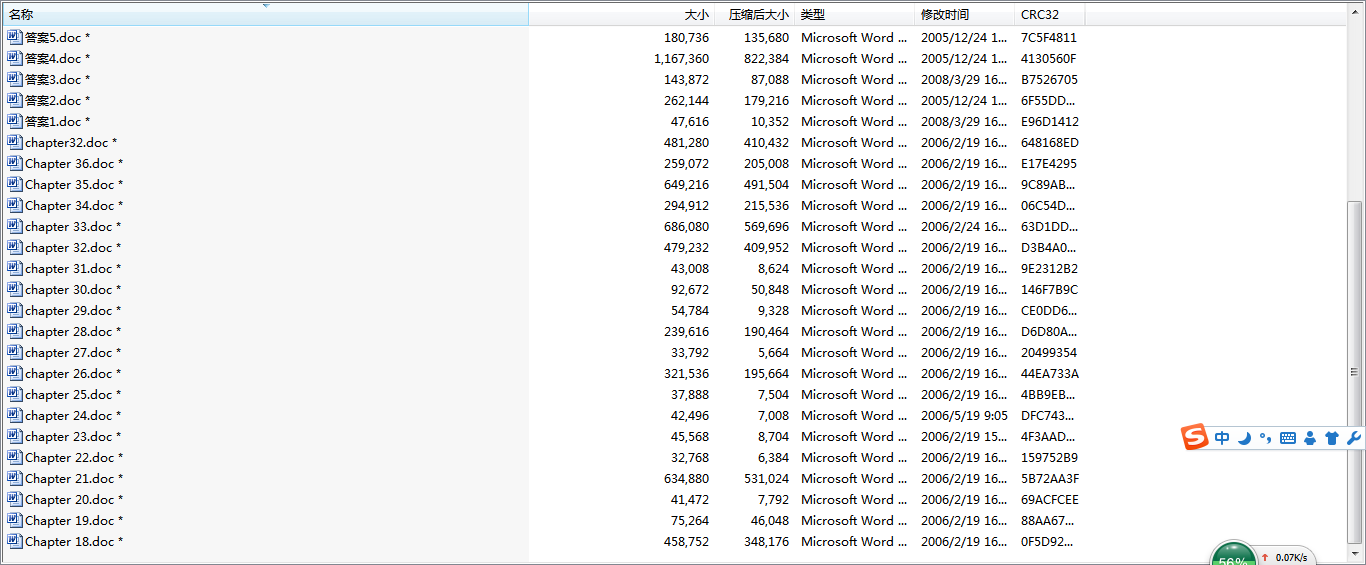Open the wrench settings icon on input toolbar
Image resolution: width=1366 pixels, height=565 pixels.
click(1354, 438)
